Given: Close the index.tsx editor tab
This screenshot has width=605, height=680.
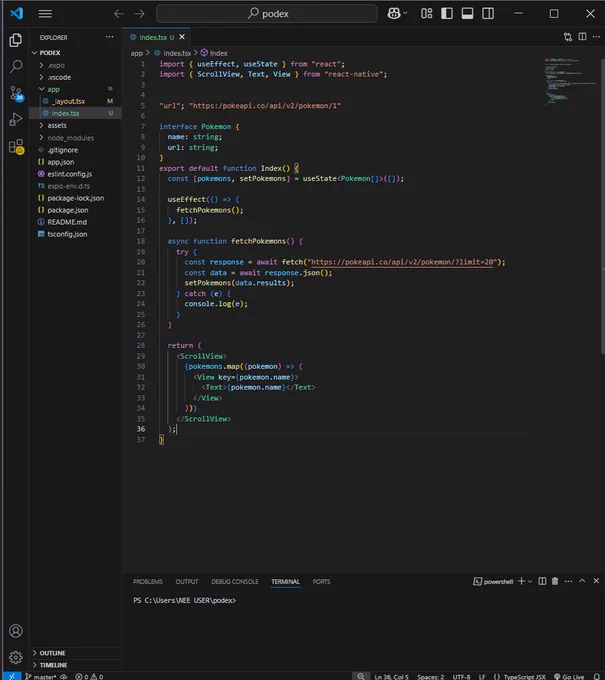Looking at the screenshot, I should point(182,37).
